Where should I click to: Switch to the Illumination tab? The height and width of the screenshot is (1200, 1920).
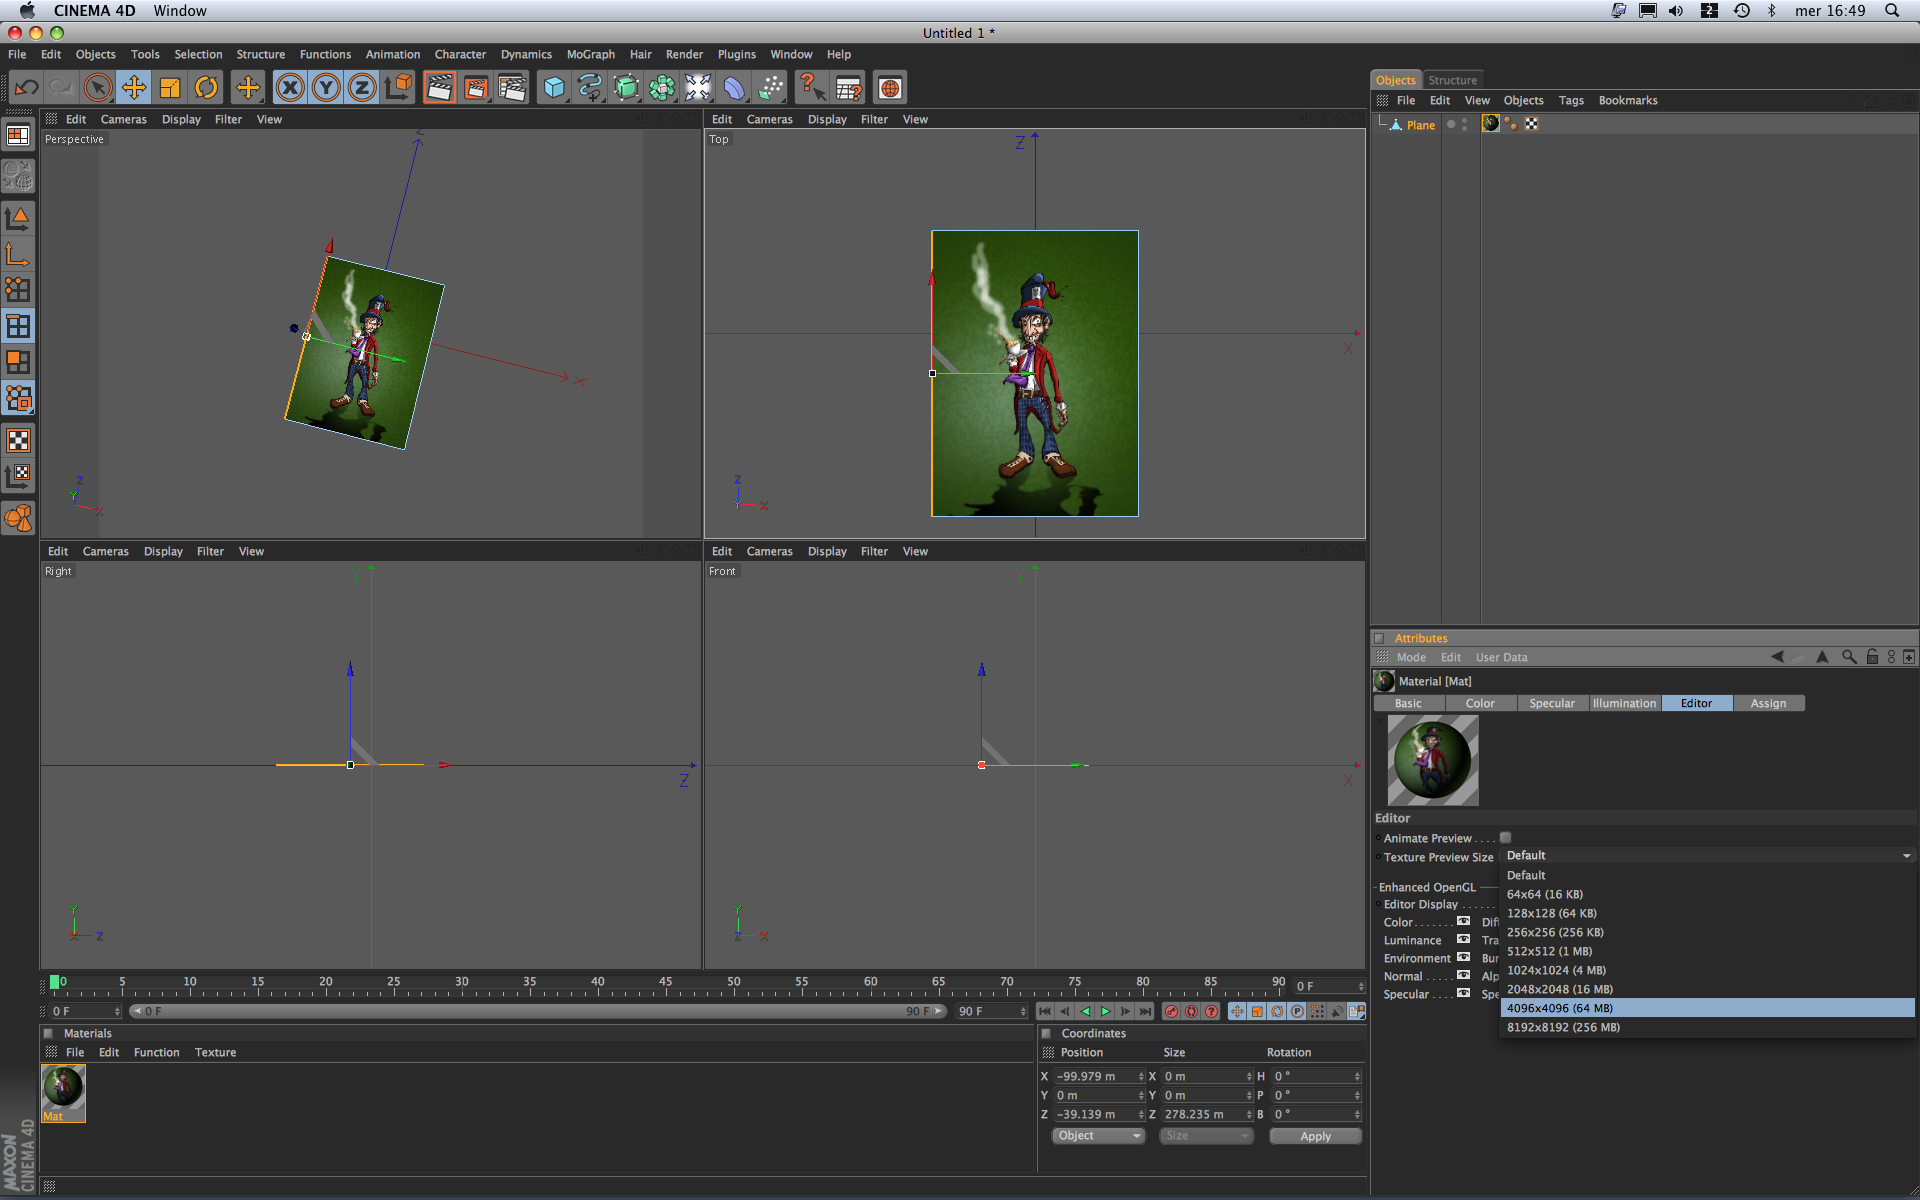(1624, 703)
